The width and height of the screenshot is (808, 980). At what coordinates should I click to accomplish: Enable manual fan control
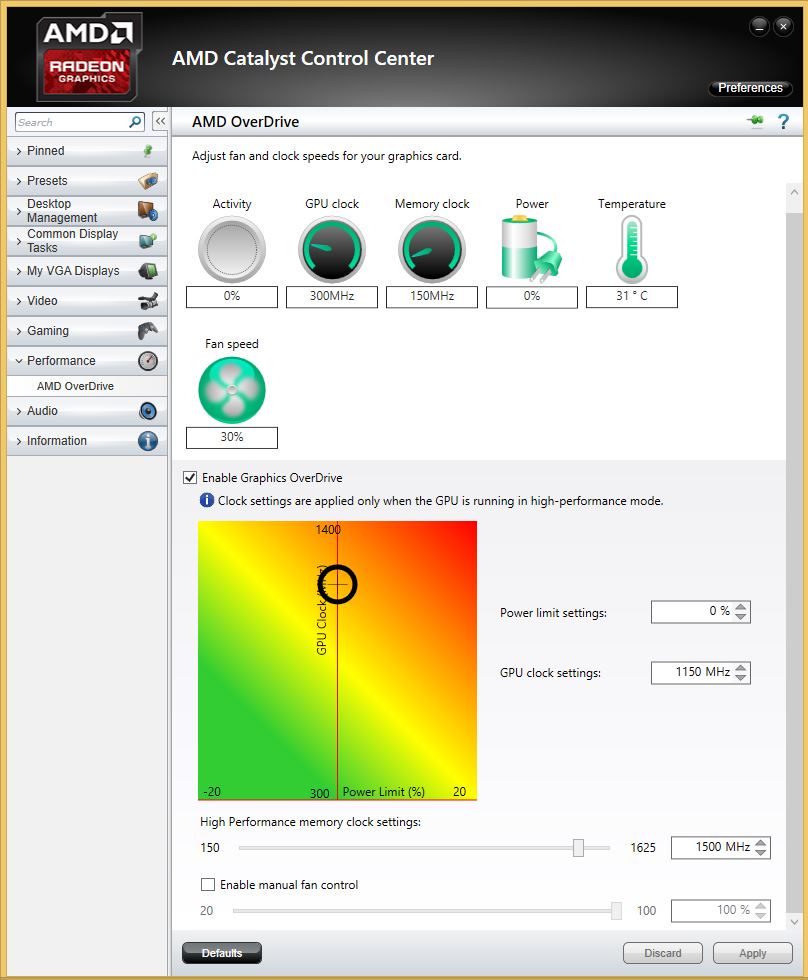208,884
